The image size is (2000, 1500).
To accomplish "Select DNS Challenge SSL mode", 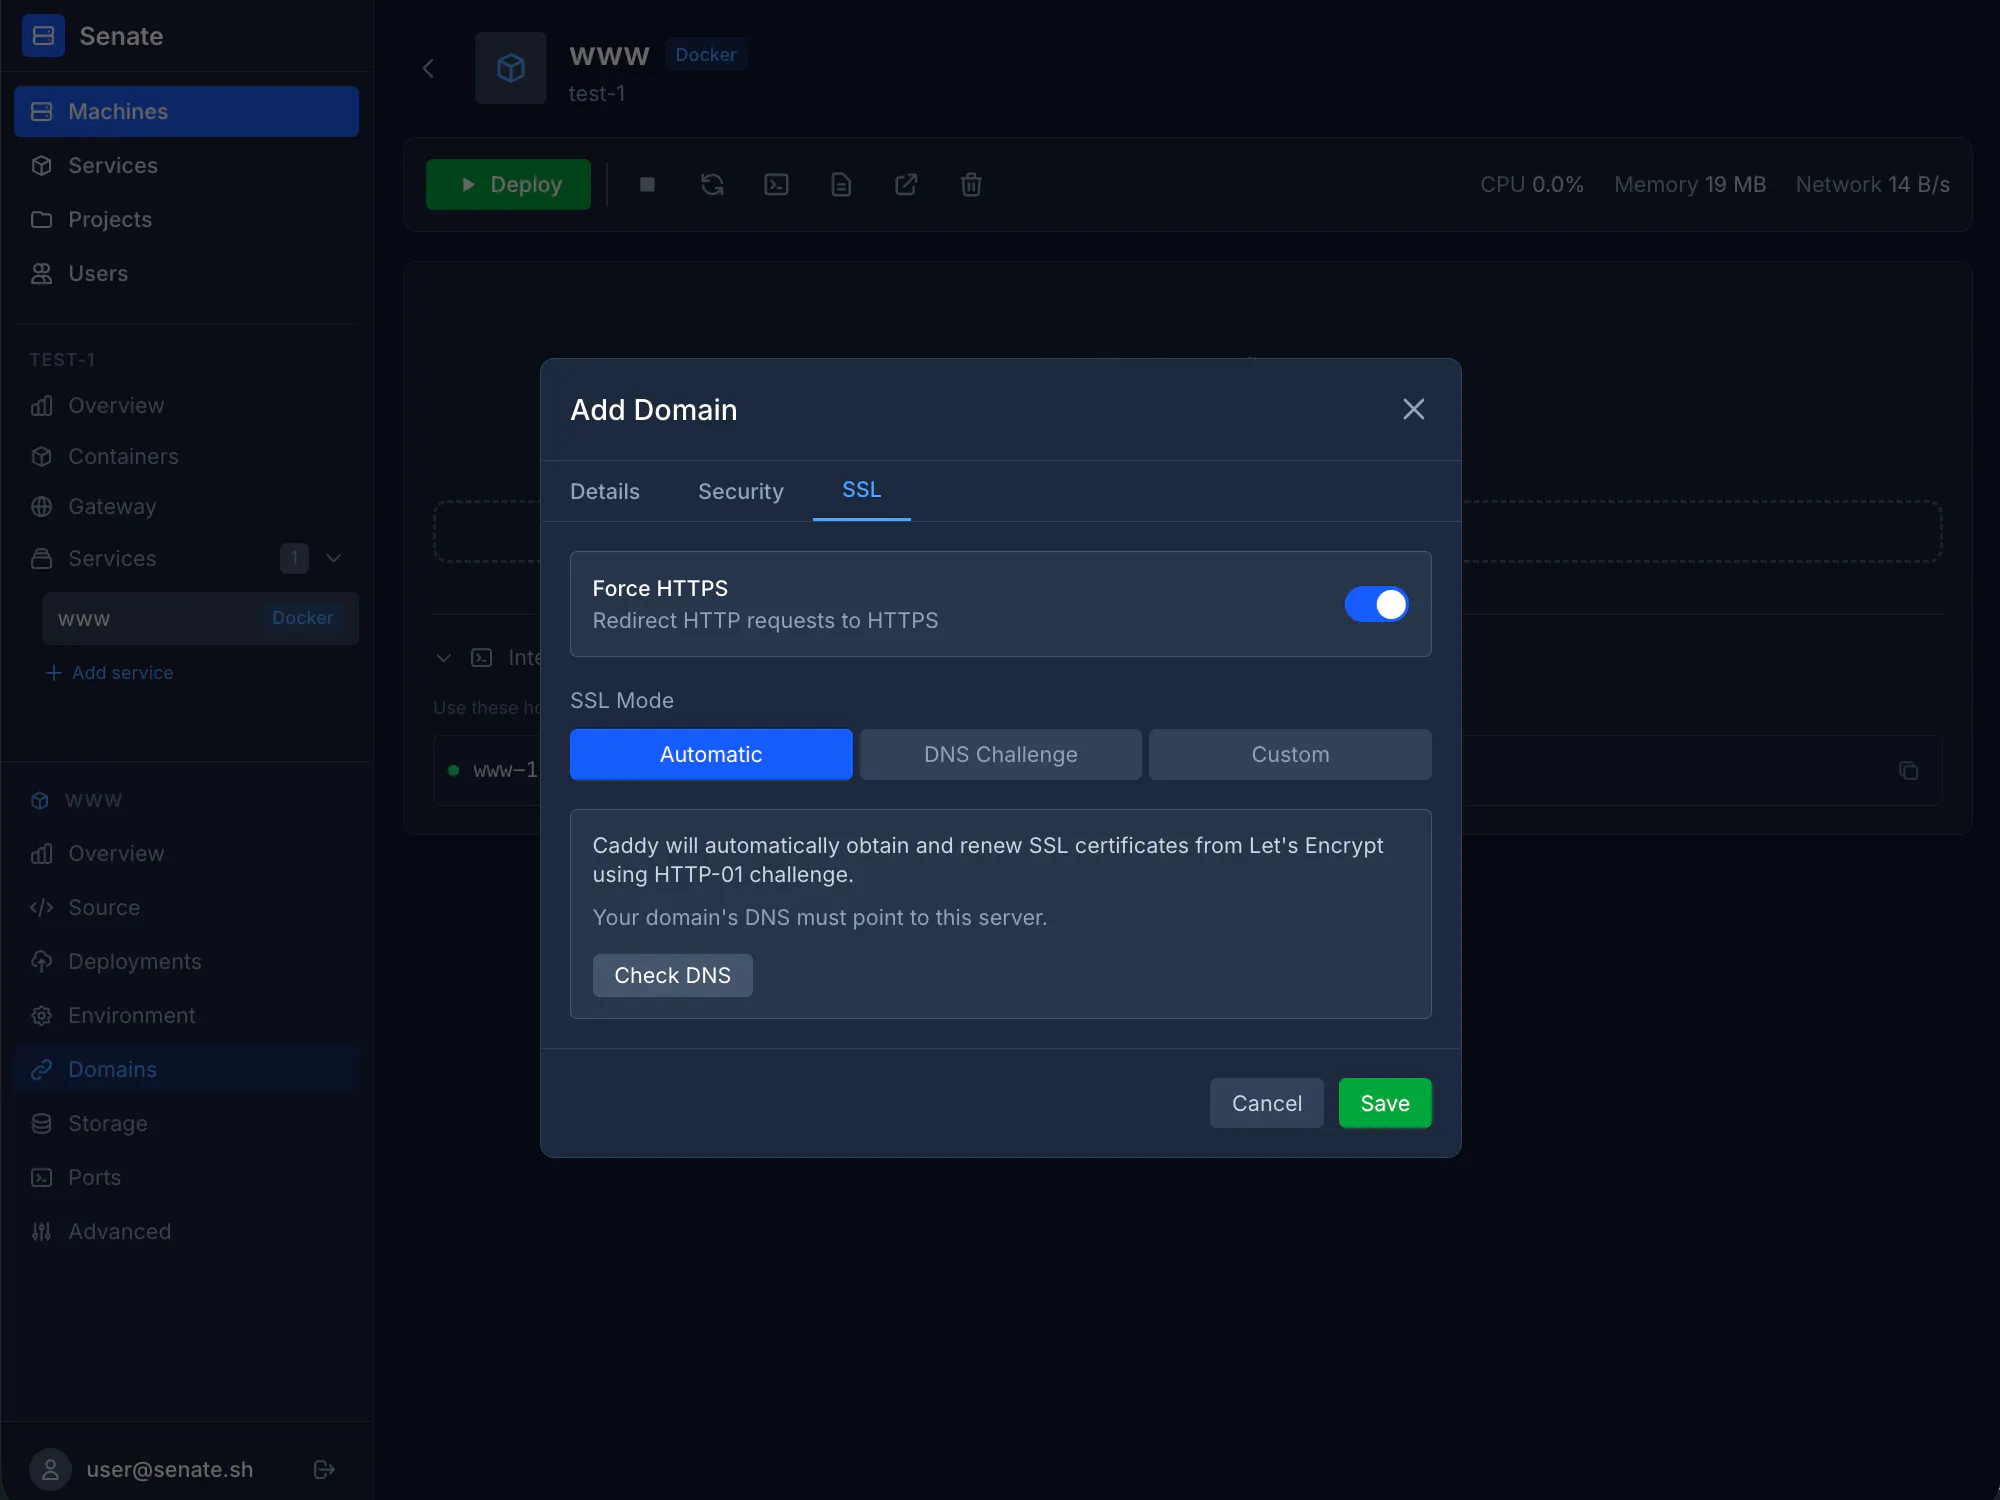I will [1000, 754].
